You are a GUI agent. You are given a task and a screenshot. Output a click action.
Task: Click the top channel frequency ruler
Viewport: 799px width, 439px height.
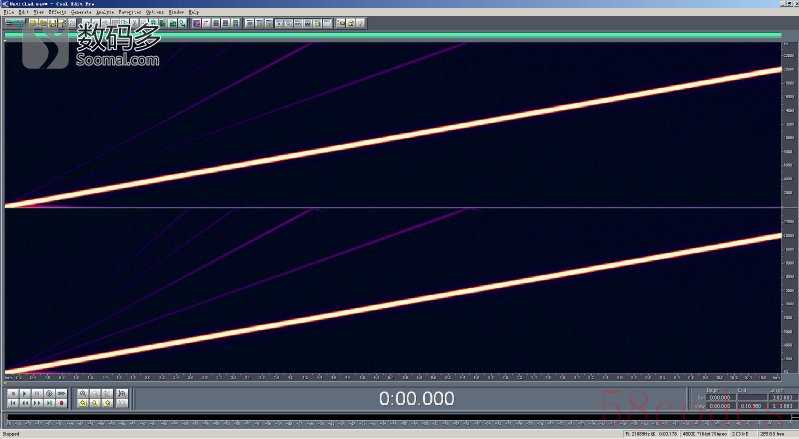pos(789,124)
